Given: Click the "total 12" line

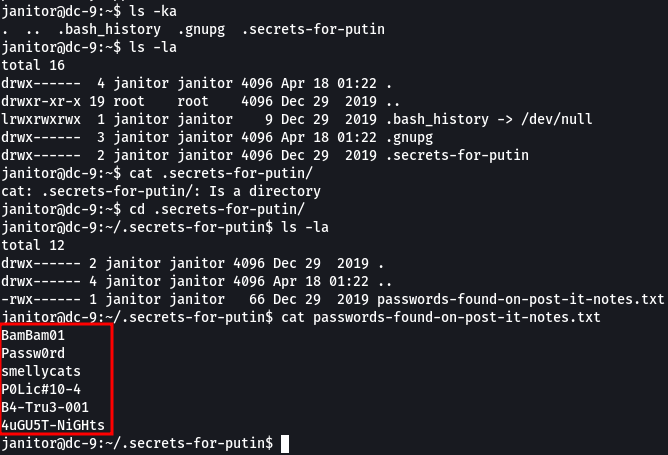Looking at the screenshot, I should [31, 245].
